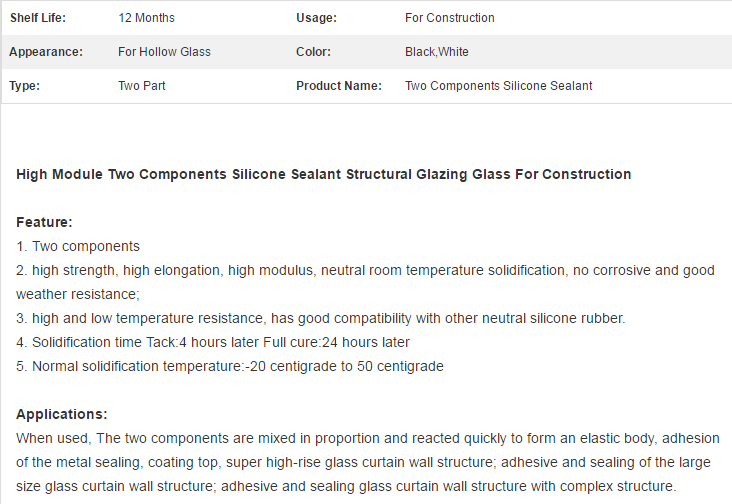Select the For Construction value

tap(450, 18)
